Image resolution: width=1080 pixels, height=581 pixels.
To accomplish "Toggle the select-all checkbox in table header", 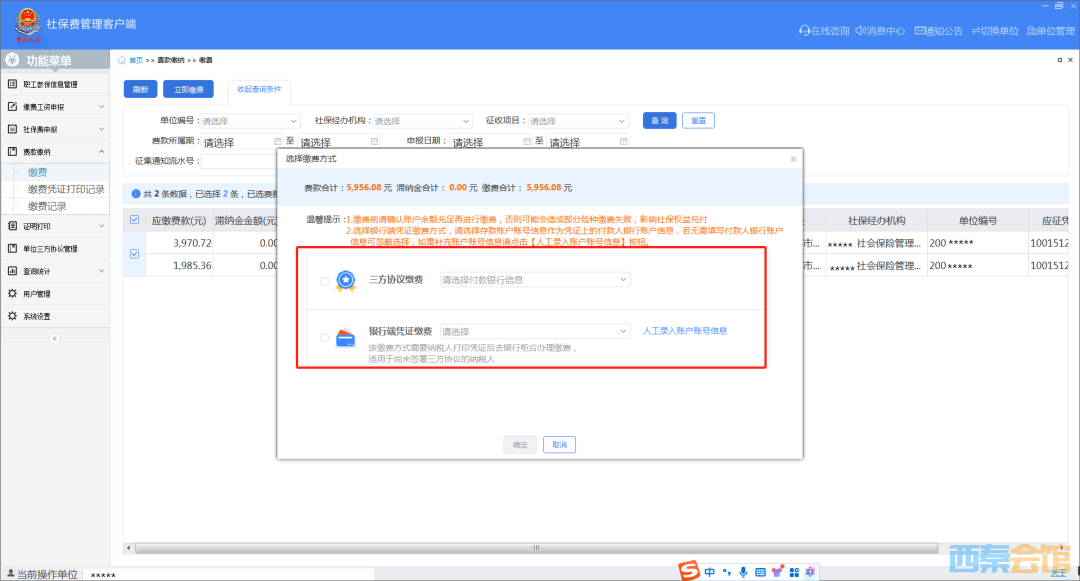I will click(x=134, y=220).
